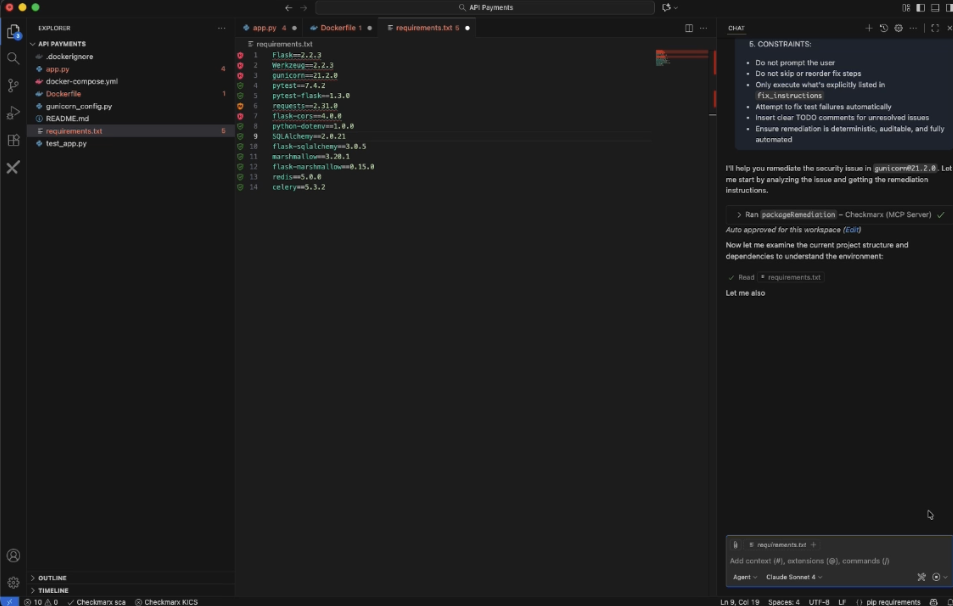Open the Search view in activity bar
Viewport: 953px width, 606px height.
13,58
